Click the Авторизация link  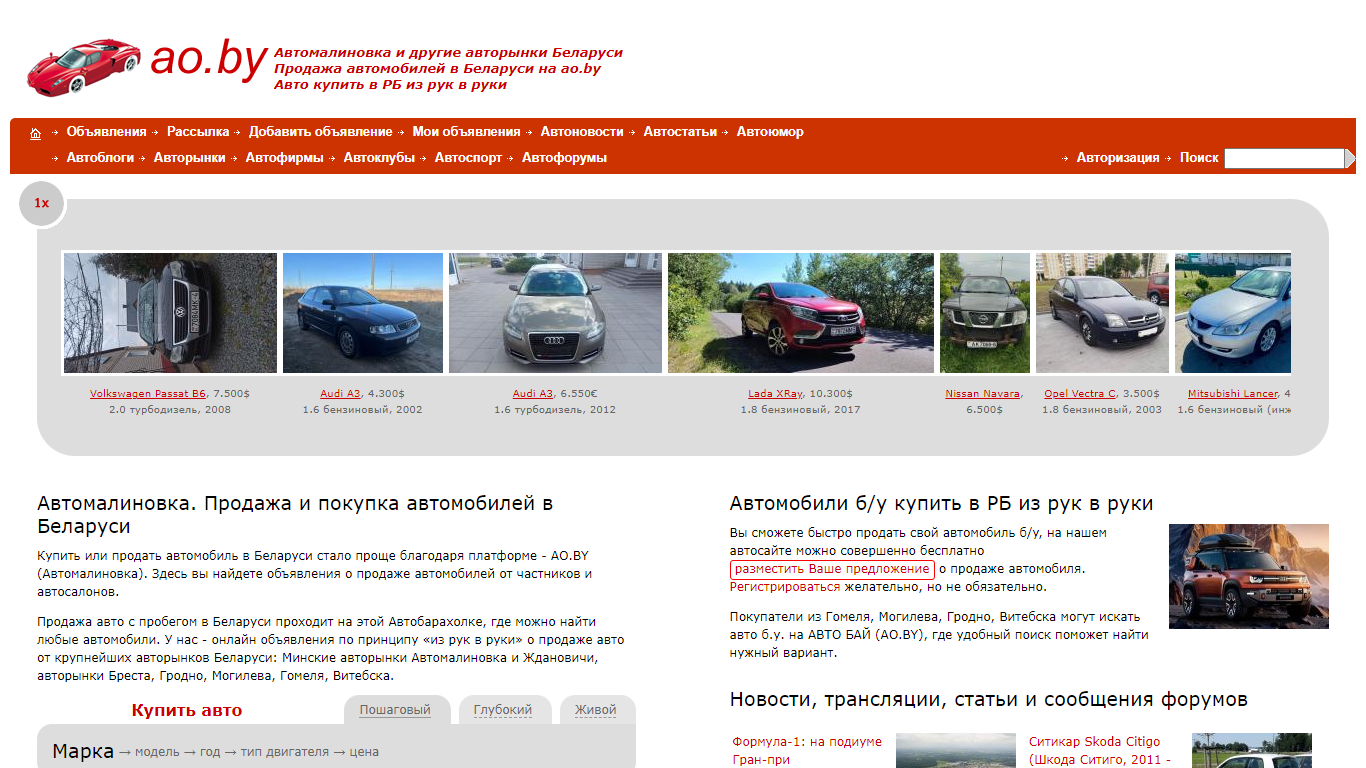[x=1118, y=158]
